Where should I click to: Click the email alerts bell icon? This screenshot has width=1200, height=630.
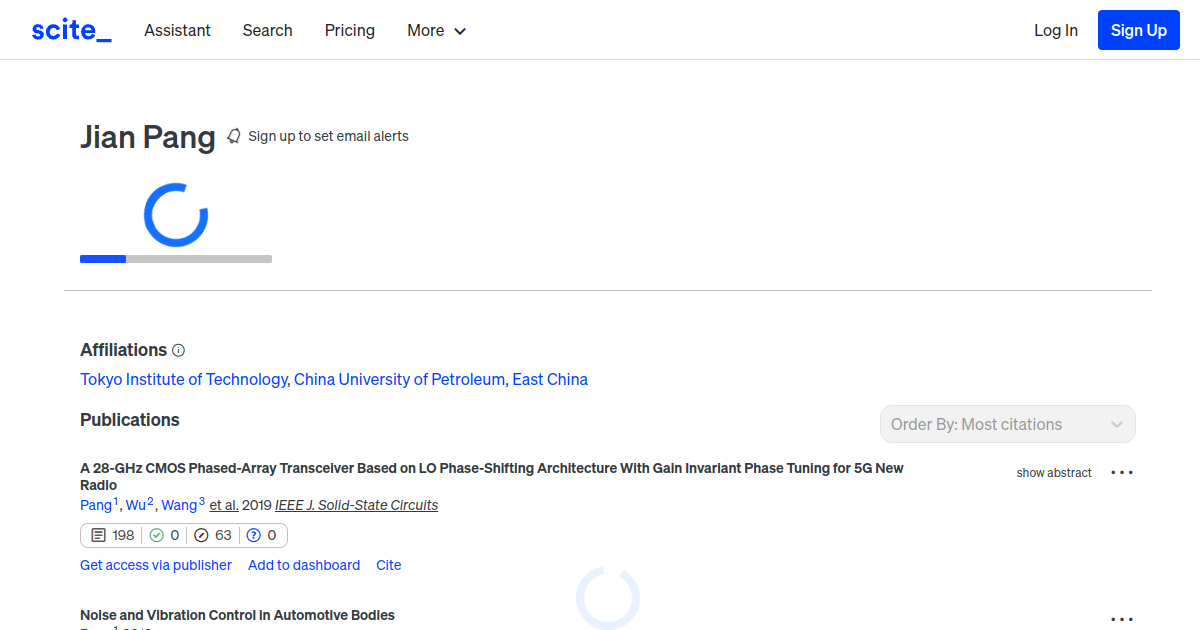click(x=234, y=136)
